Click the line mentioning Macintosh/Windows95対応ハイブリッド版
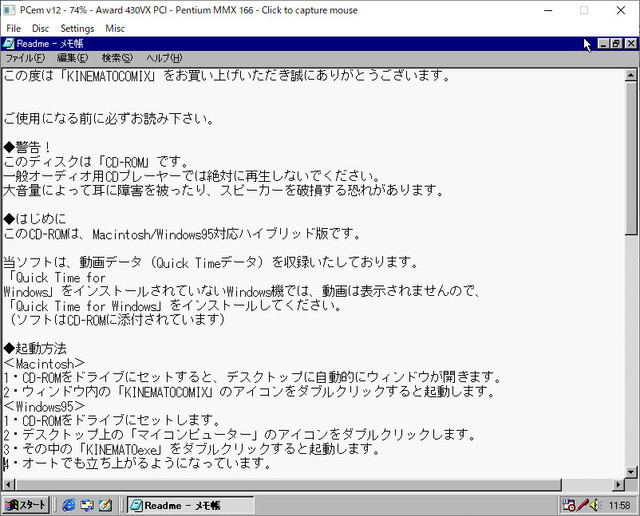Viewport: 640px width, 516px height. [182, 234]
